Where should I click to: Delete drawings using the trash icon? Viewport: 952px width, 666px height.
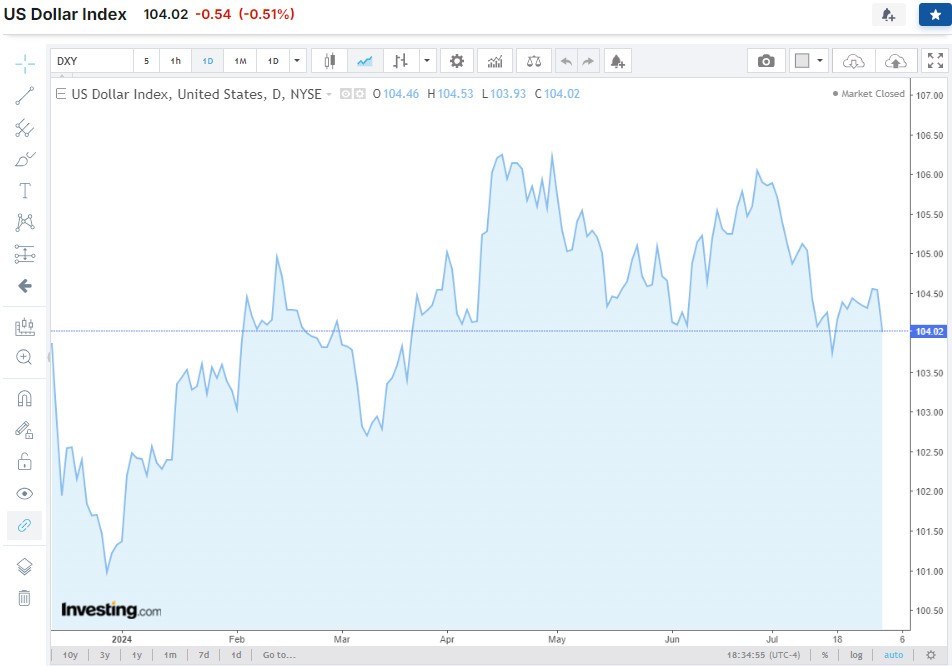[24, 597]
